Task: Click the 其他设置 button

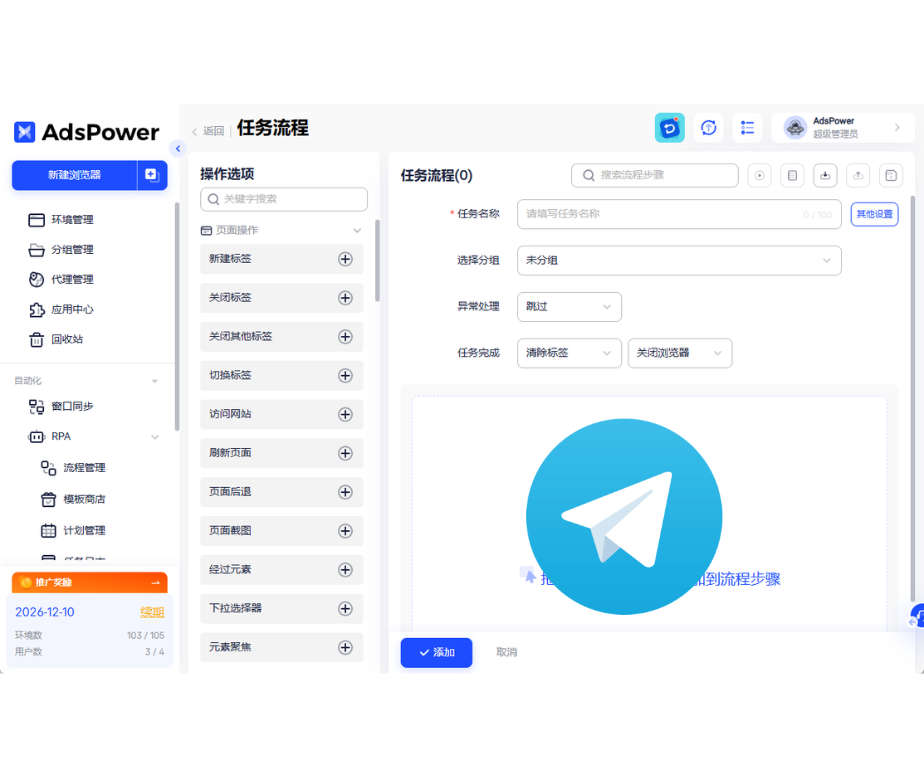Action: (874, 214)
